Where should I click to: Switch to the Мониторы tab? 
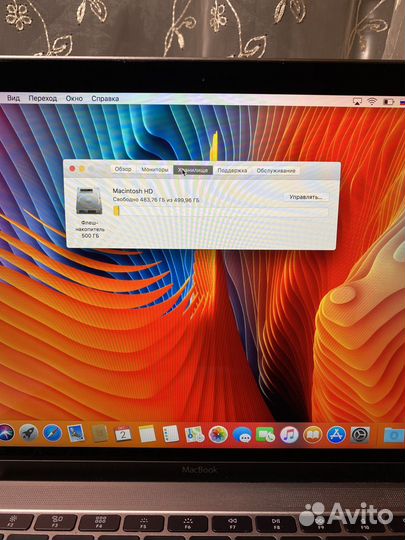pyautogui.click(x=155, y=170)
